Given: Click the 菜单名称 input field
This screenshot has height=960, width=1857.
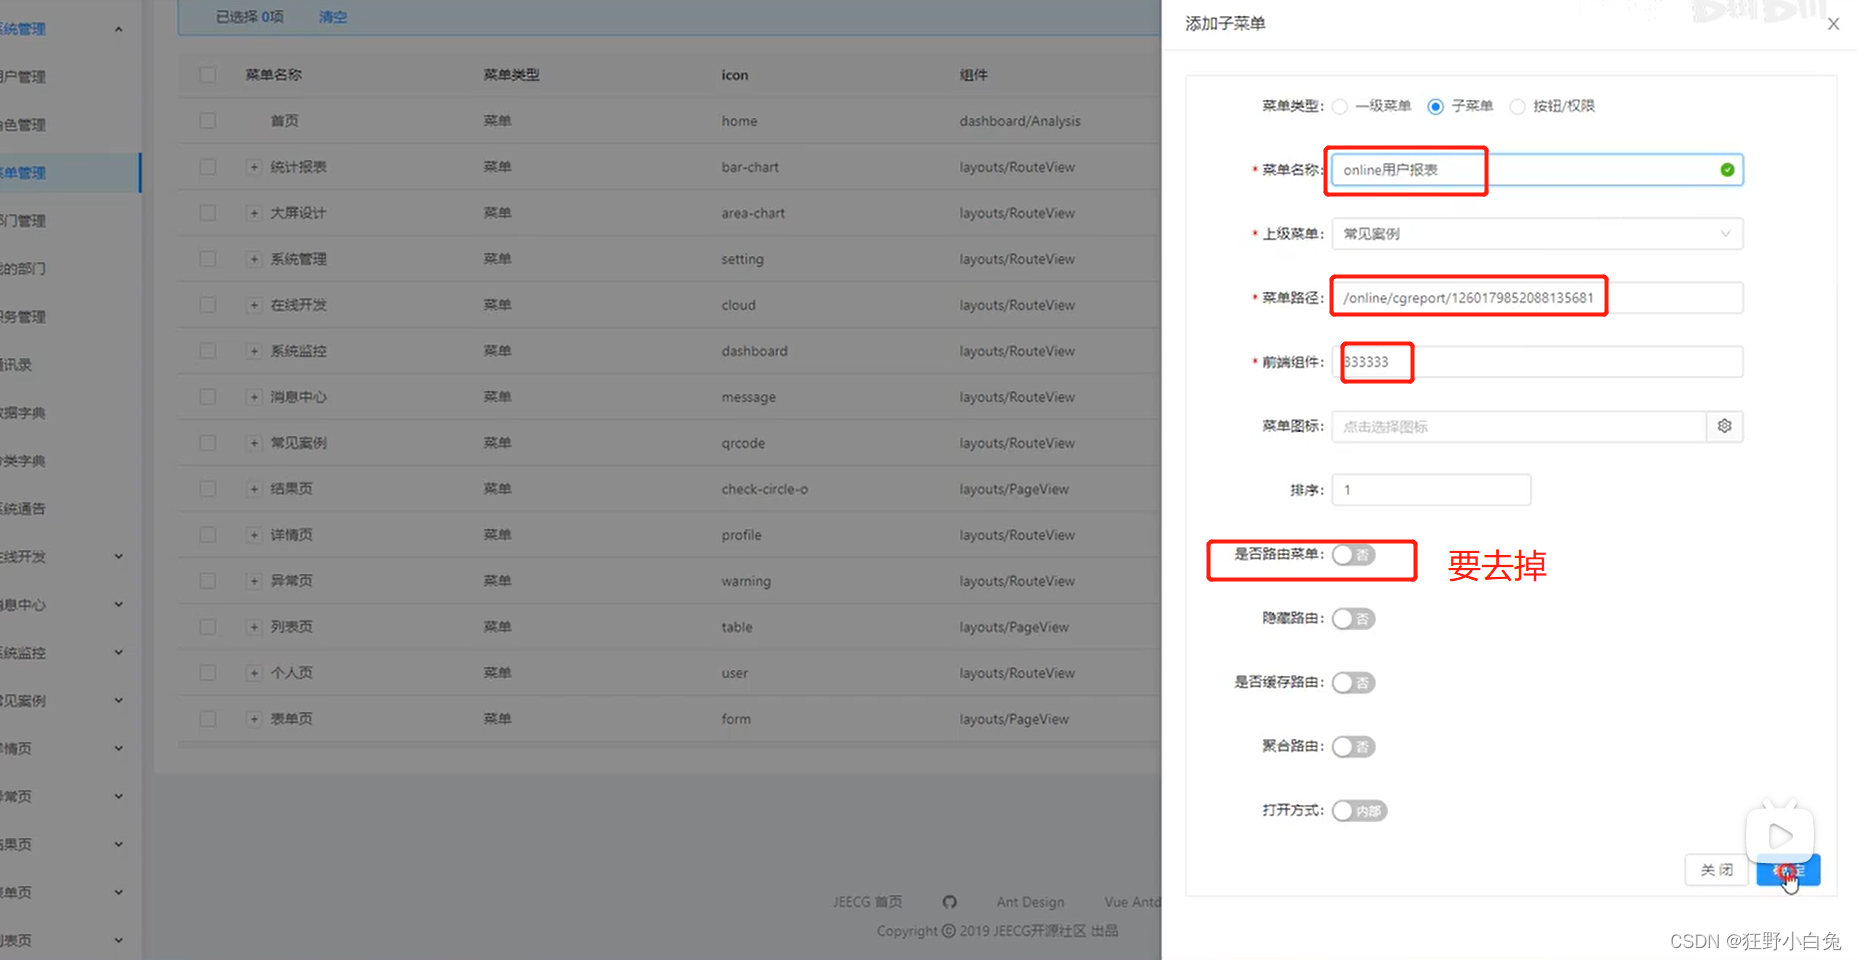Looking at the screenshot, I should coord(1537,170).
